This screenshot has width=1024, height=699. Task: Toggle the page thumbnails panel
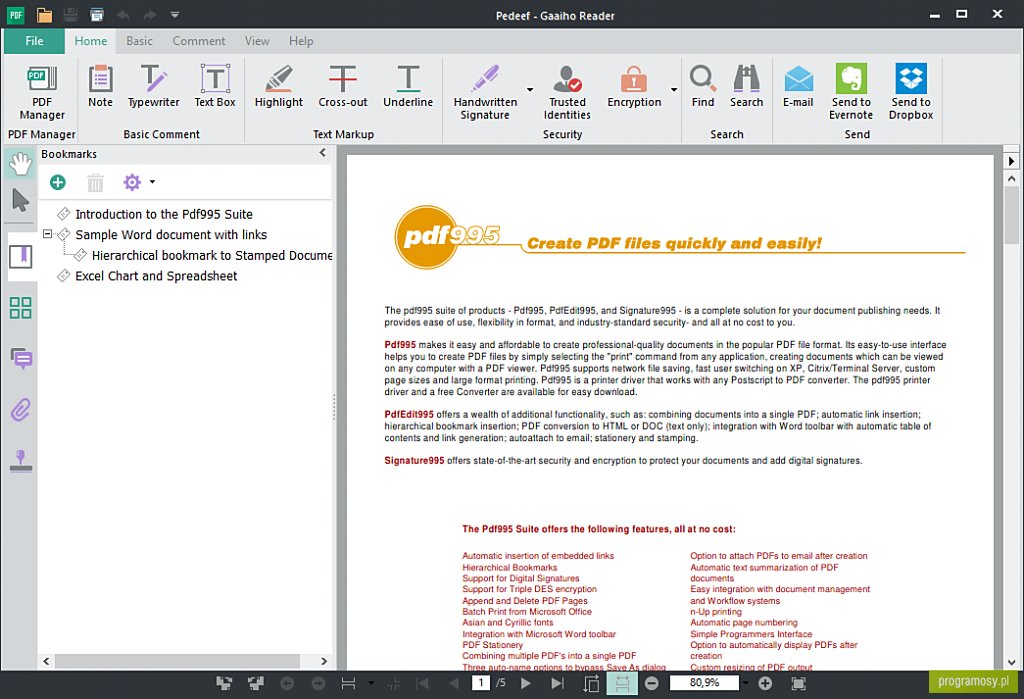coord(21,308)
